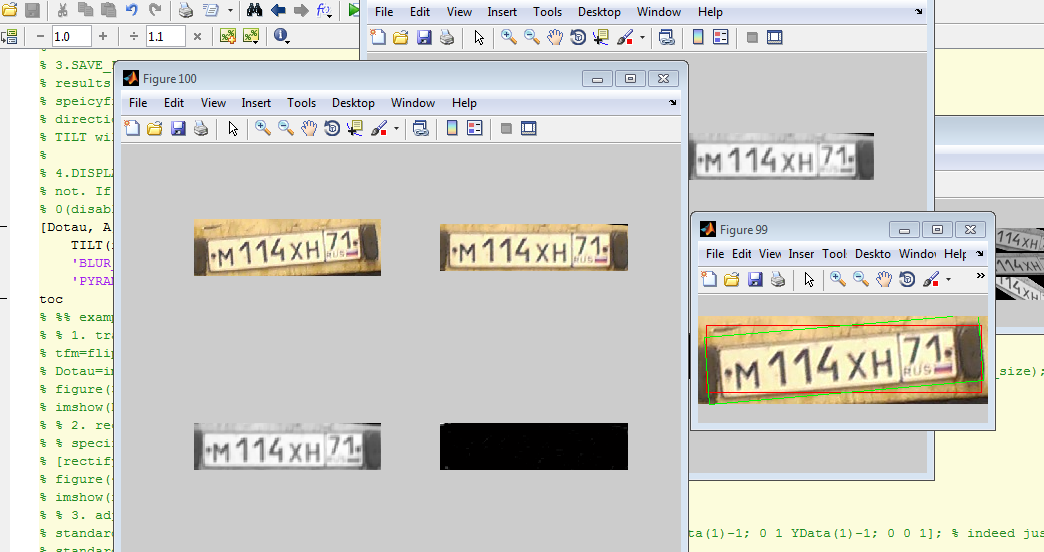
Task: Go back using the blue left arrow
Action: [278, 10]
